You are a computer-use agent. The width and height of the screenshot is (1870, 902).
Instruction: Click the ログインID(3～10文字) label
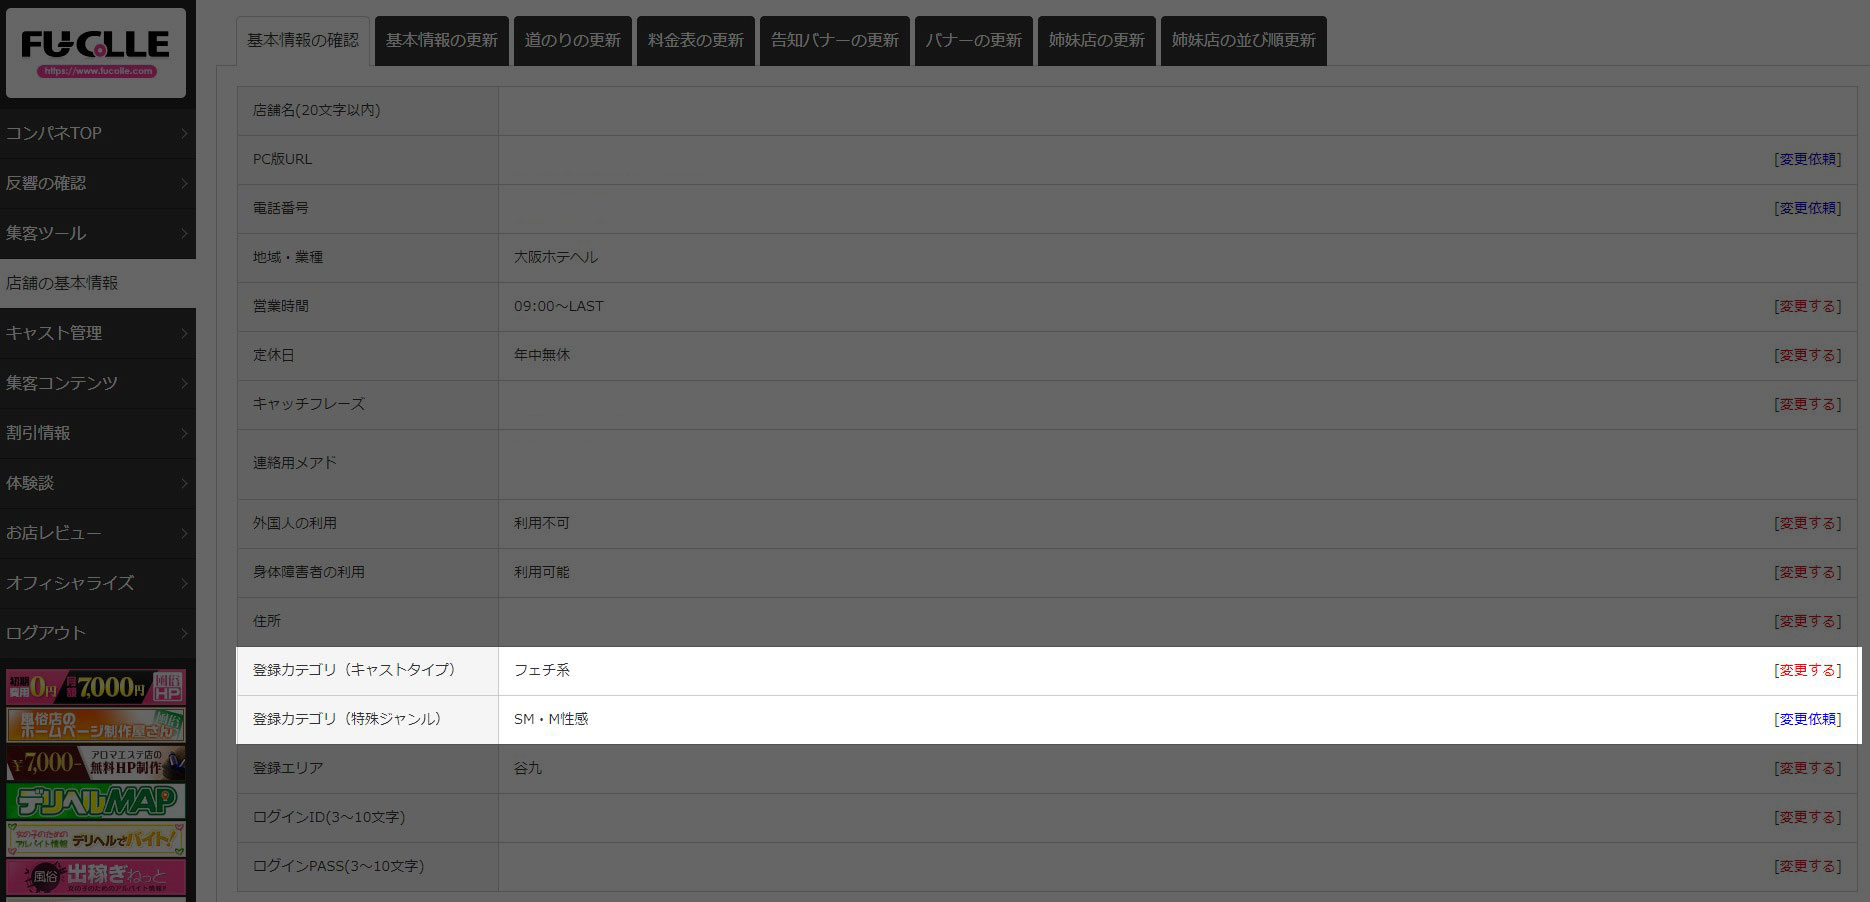coord(329,817)
